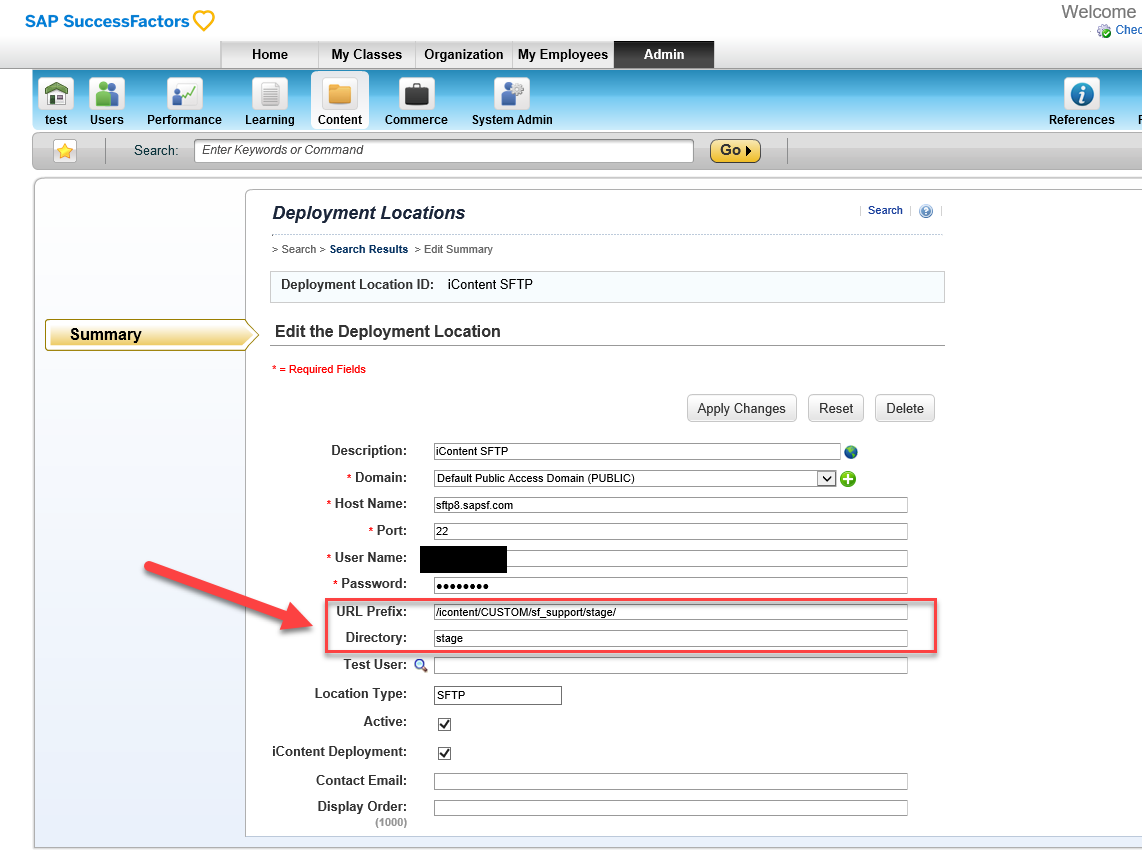Image resolution: width=1142 pixels, height=855 pixels.
Task: Open the test home icon
Action: tap(56, 94)
